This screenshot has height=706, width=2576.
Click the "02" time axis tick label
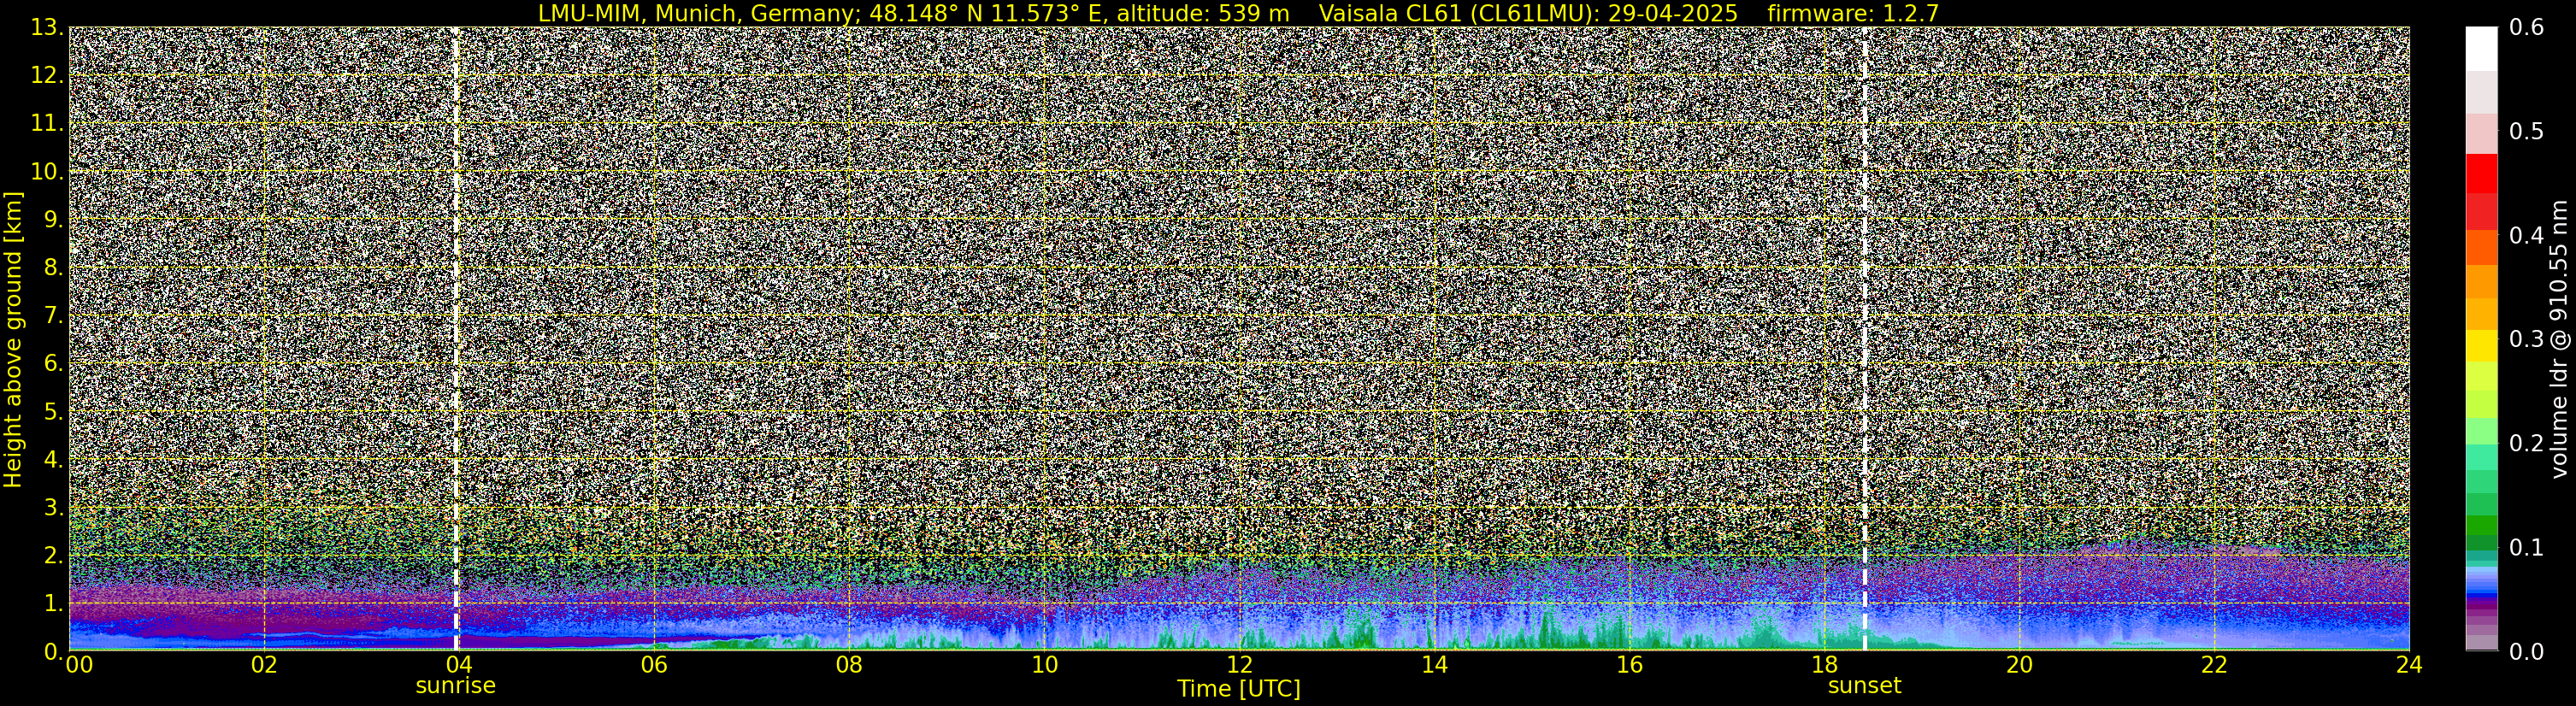click(x=264, y=665)
